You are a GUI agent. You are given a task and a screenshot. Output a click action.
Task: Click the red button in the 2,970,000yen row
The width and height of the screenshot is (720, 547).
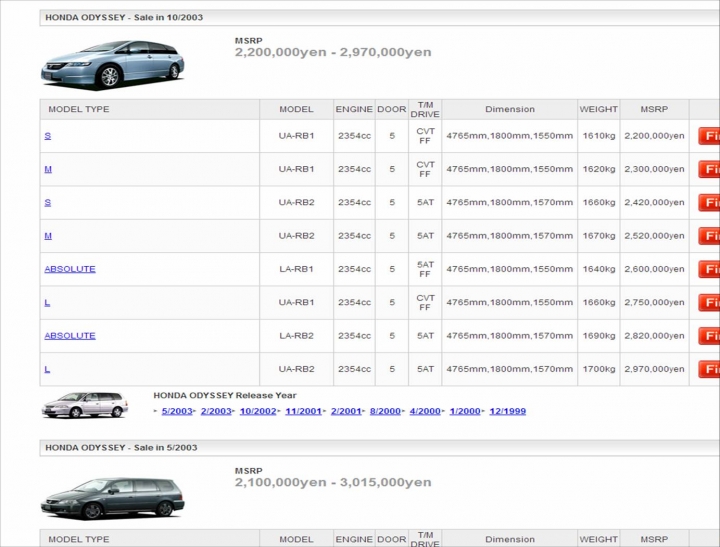pos(709,369)
